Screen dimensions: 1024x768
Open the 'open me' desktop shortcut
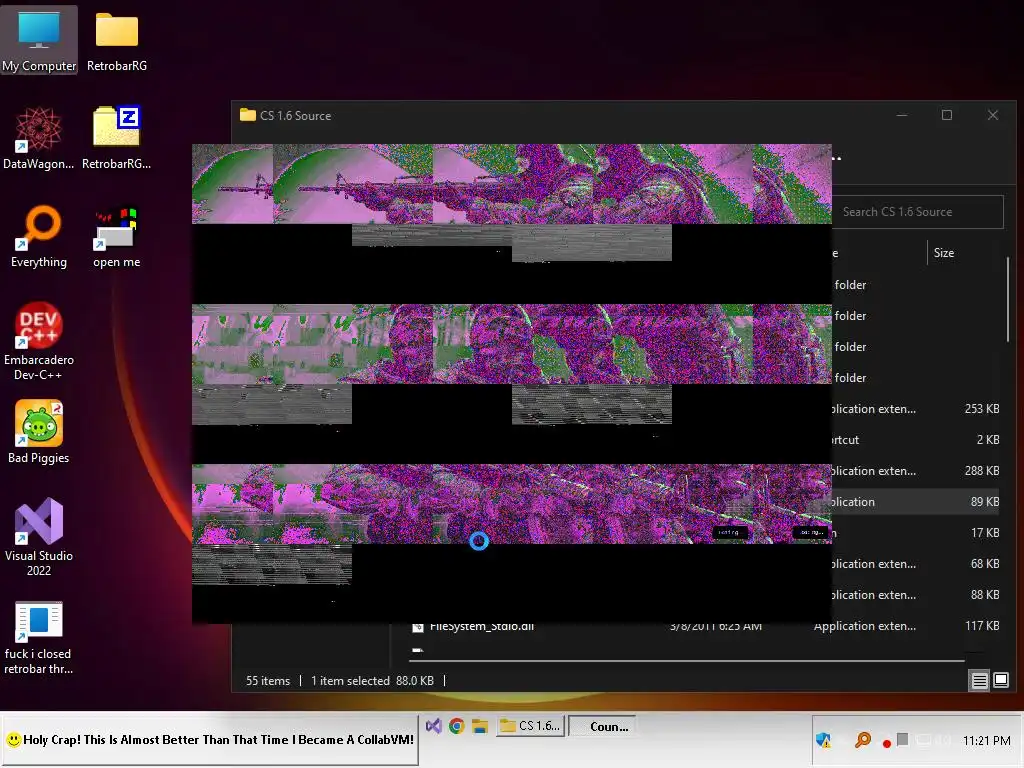tap(116, 236)
